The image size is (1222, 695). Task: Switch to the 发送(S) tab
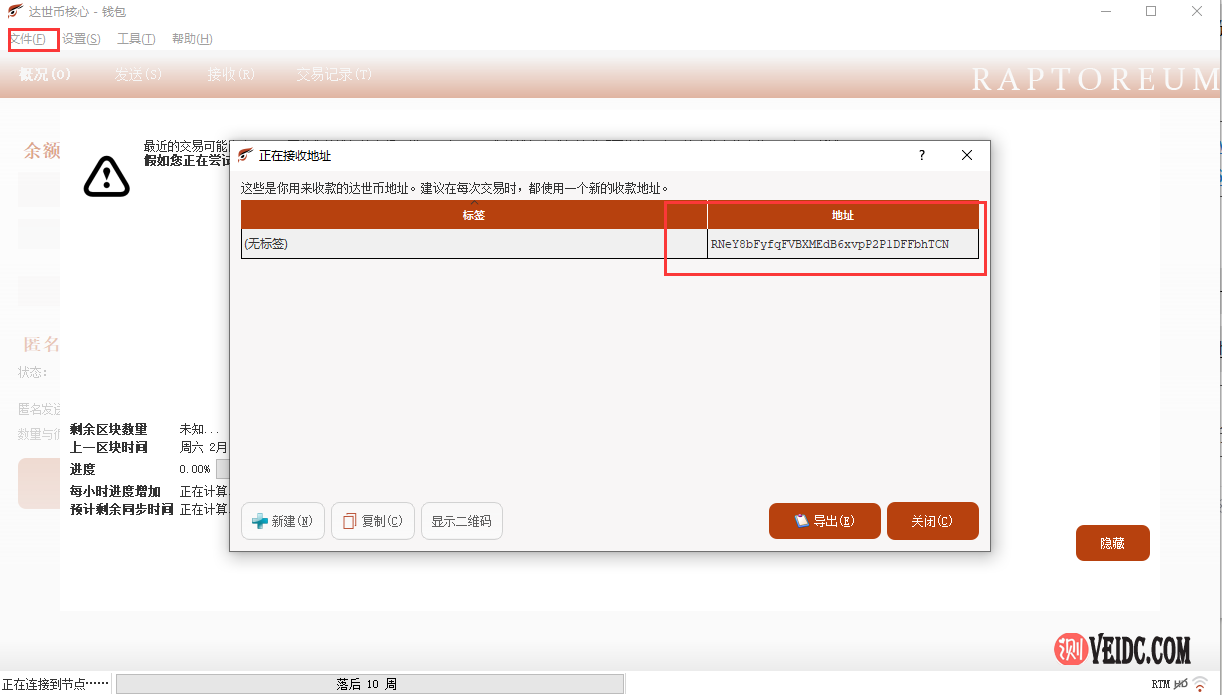point(138,75)
